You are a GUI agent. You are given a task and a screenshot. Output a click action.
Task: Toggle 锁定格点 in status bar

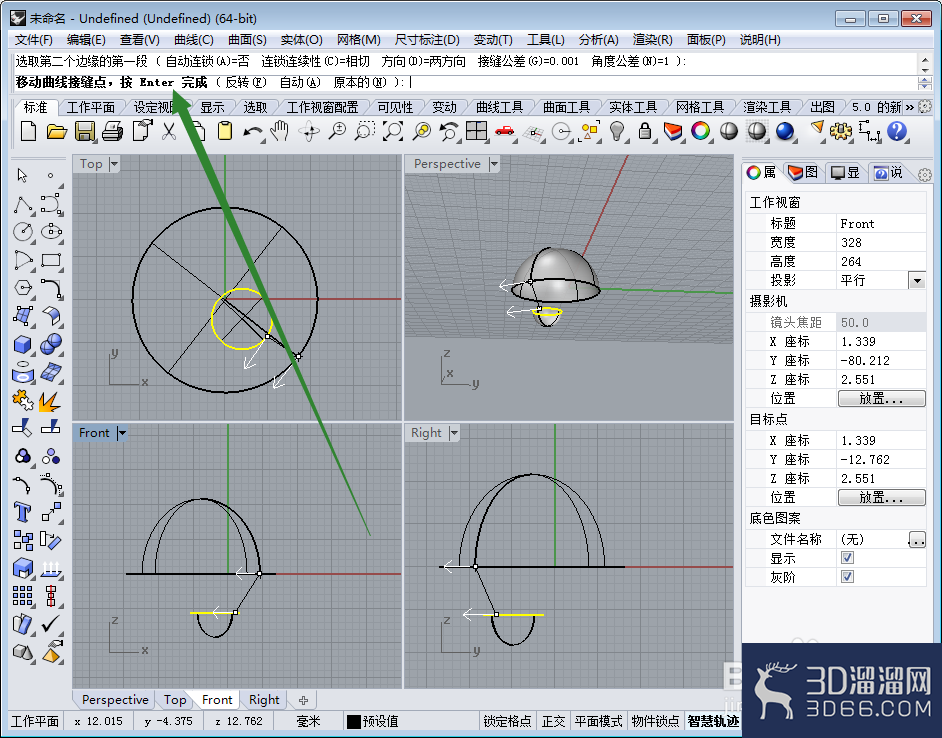508,721
